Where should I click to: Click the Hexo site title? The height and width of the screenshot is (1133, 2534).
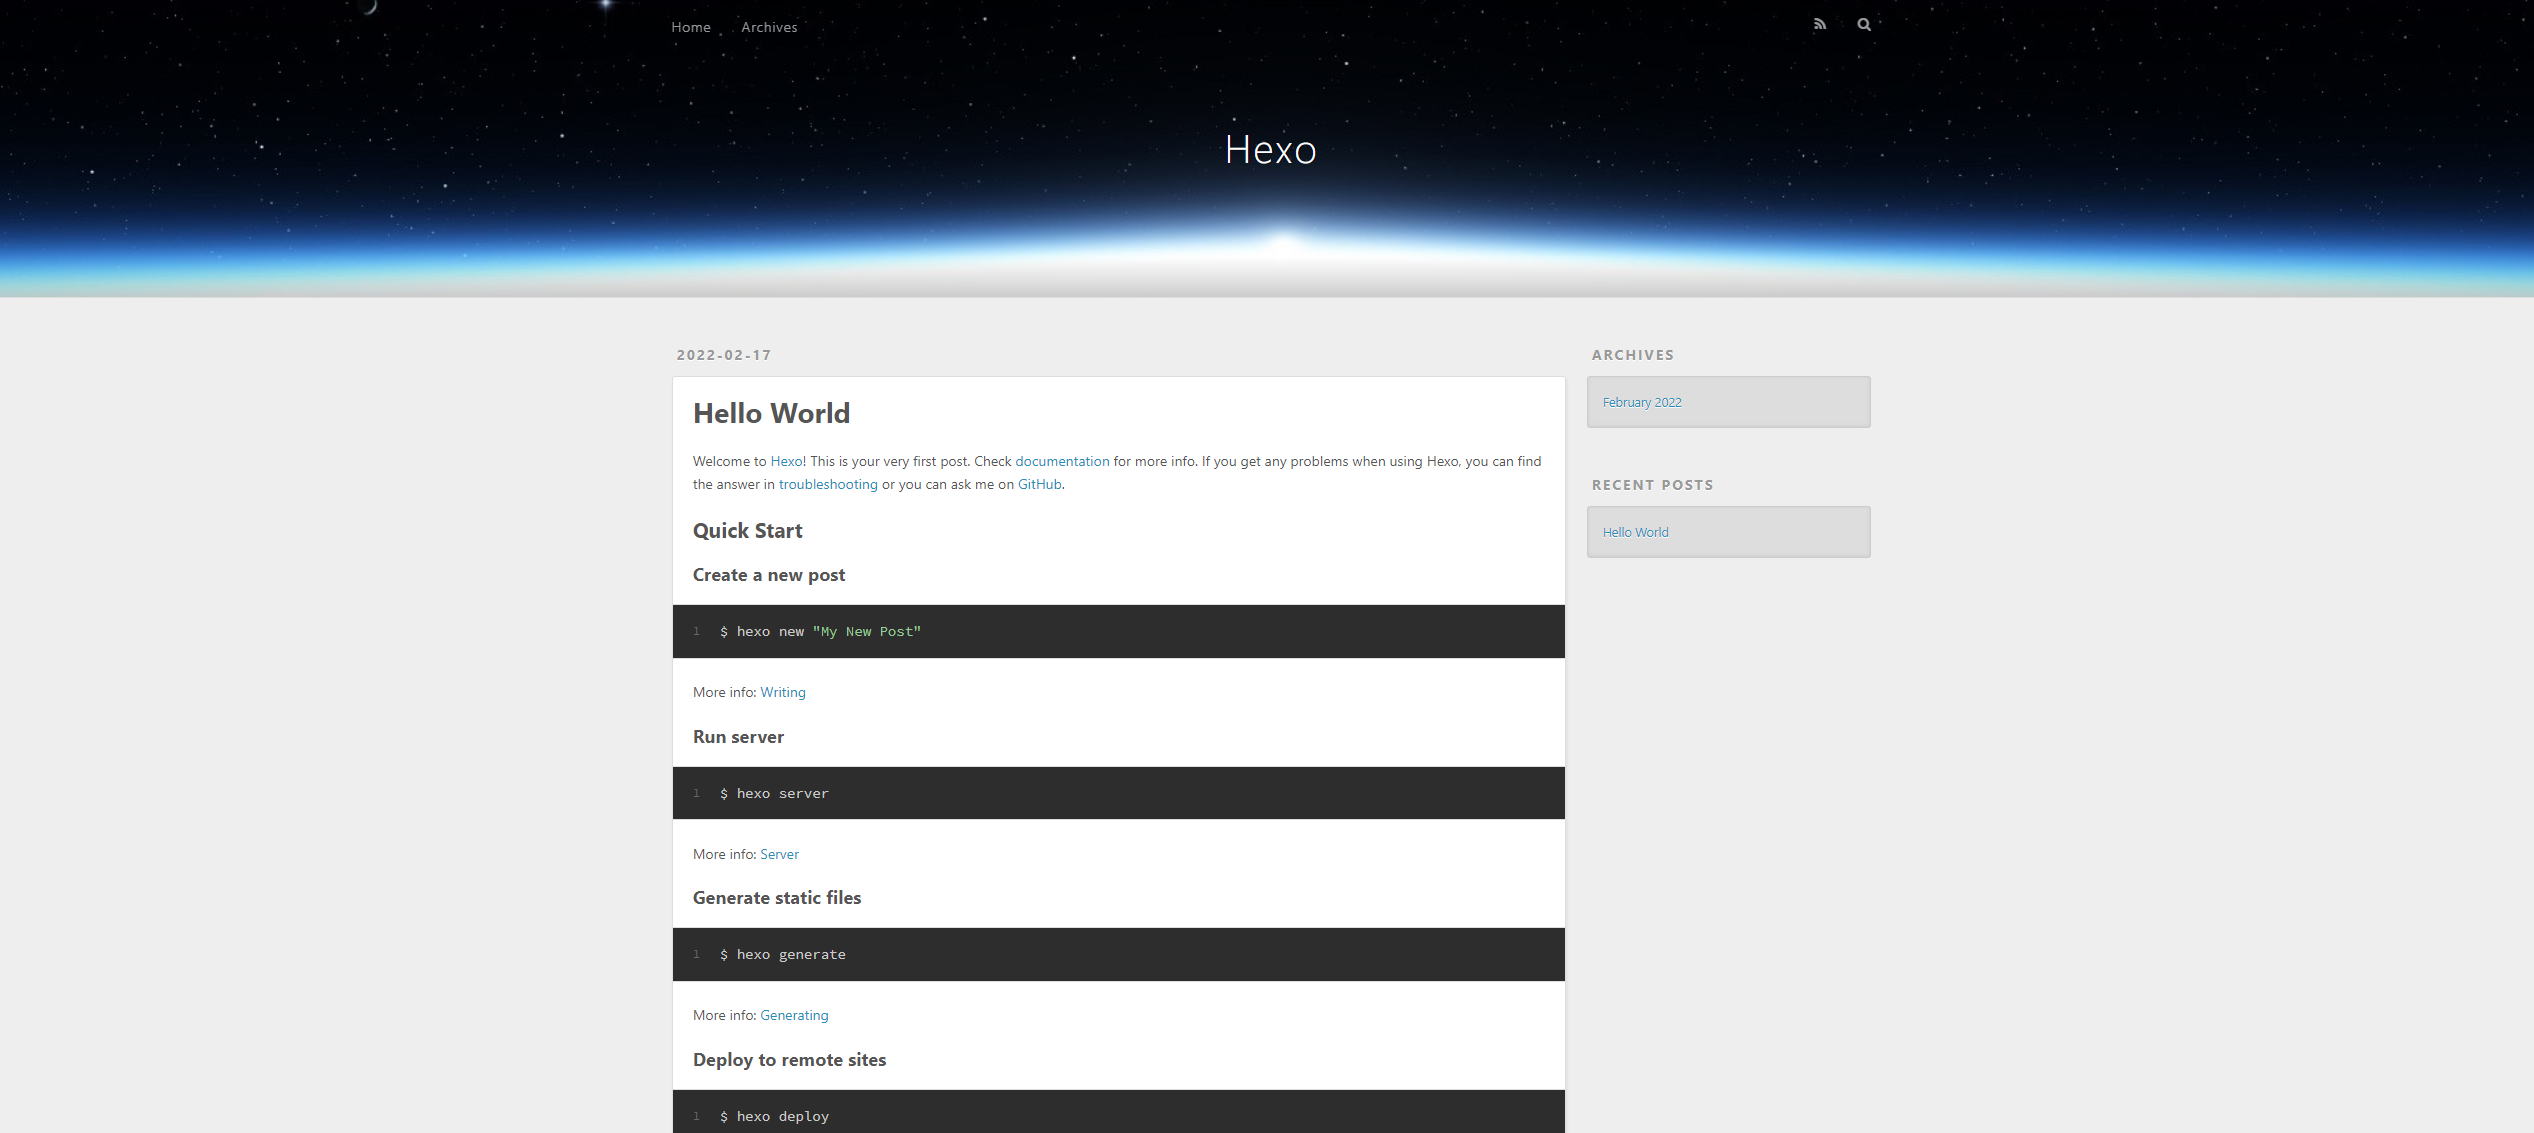1269,150
